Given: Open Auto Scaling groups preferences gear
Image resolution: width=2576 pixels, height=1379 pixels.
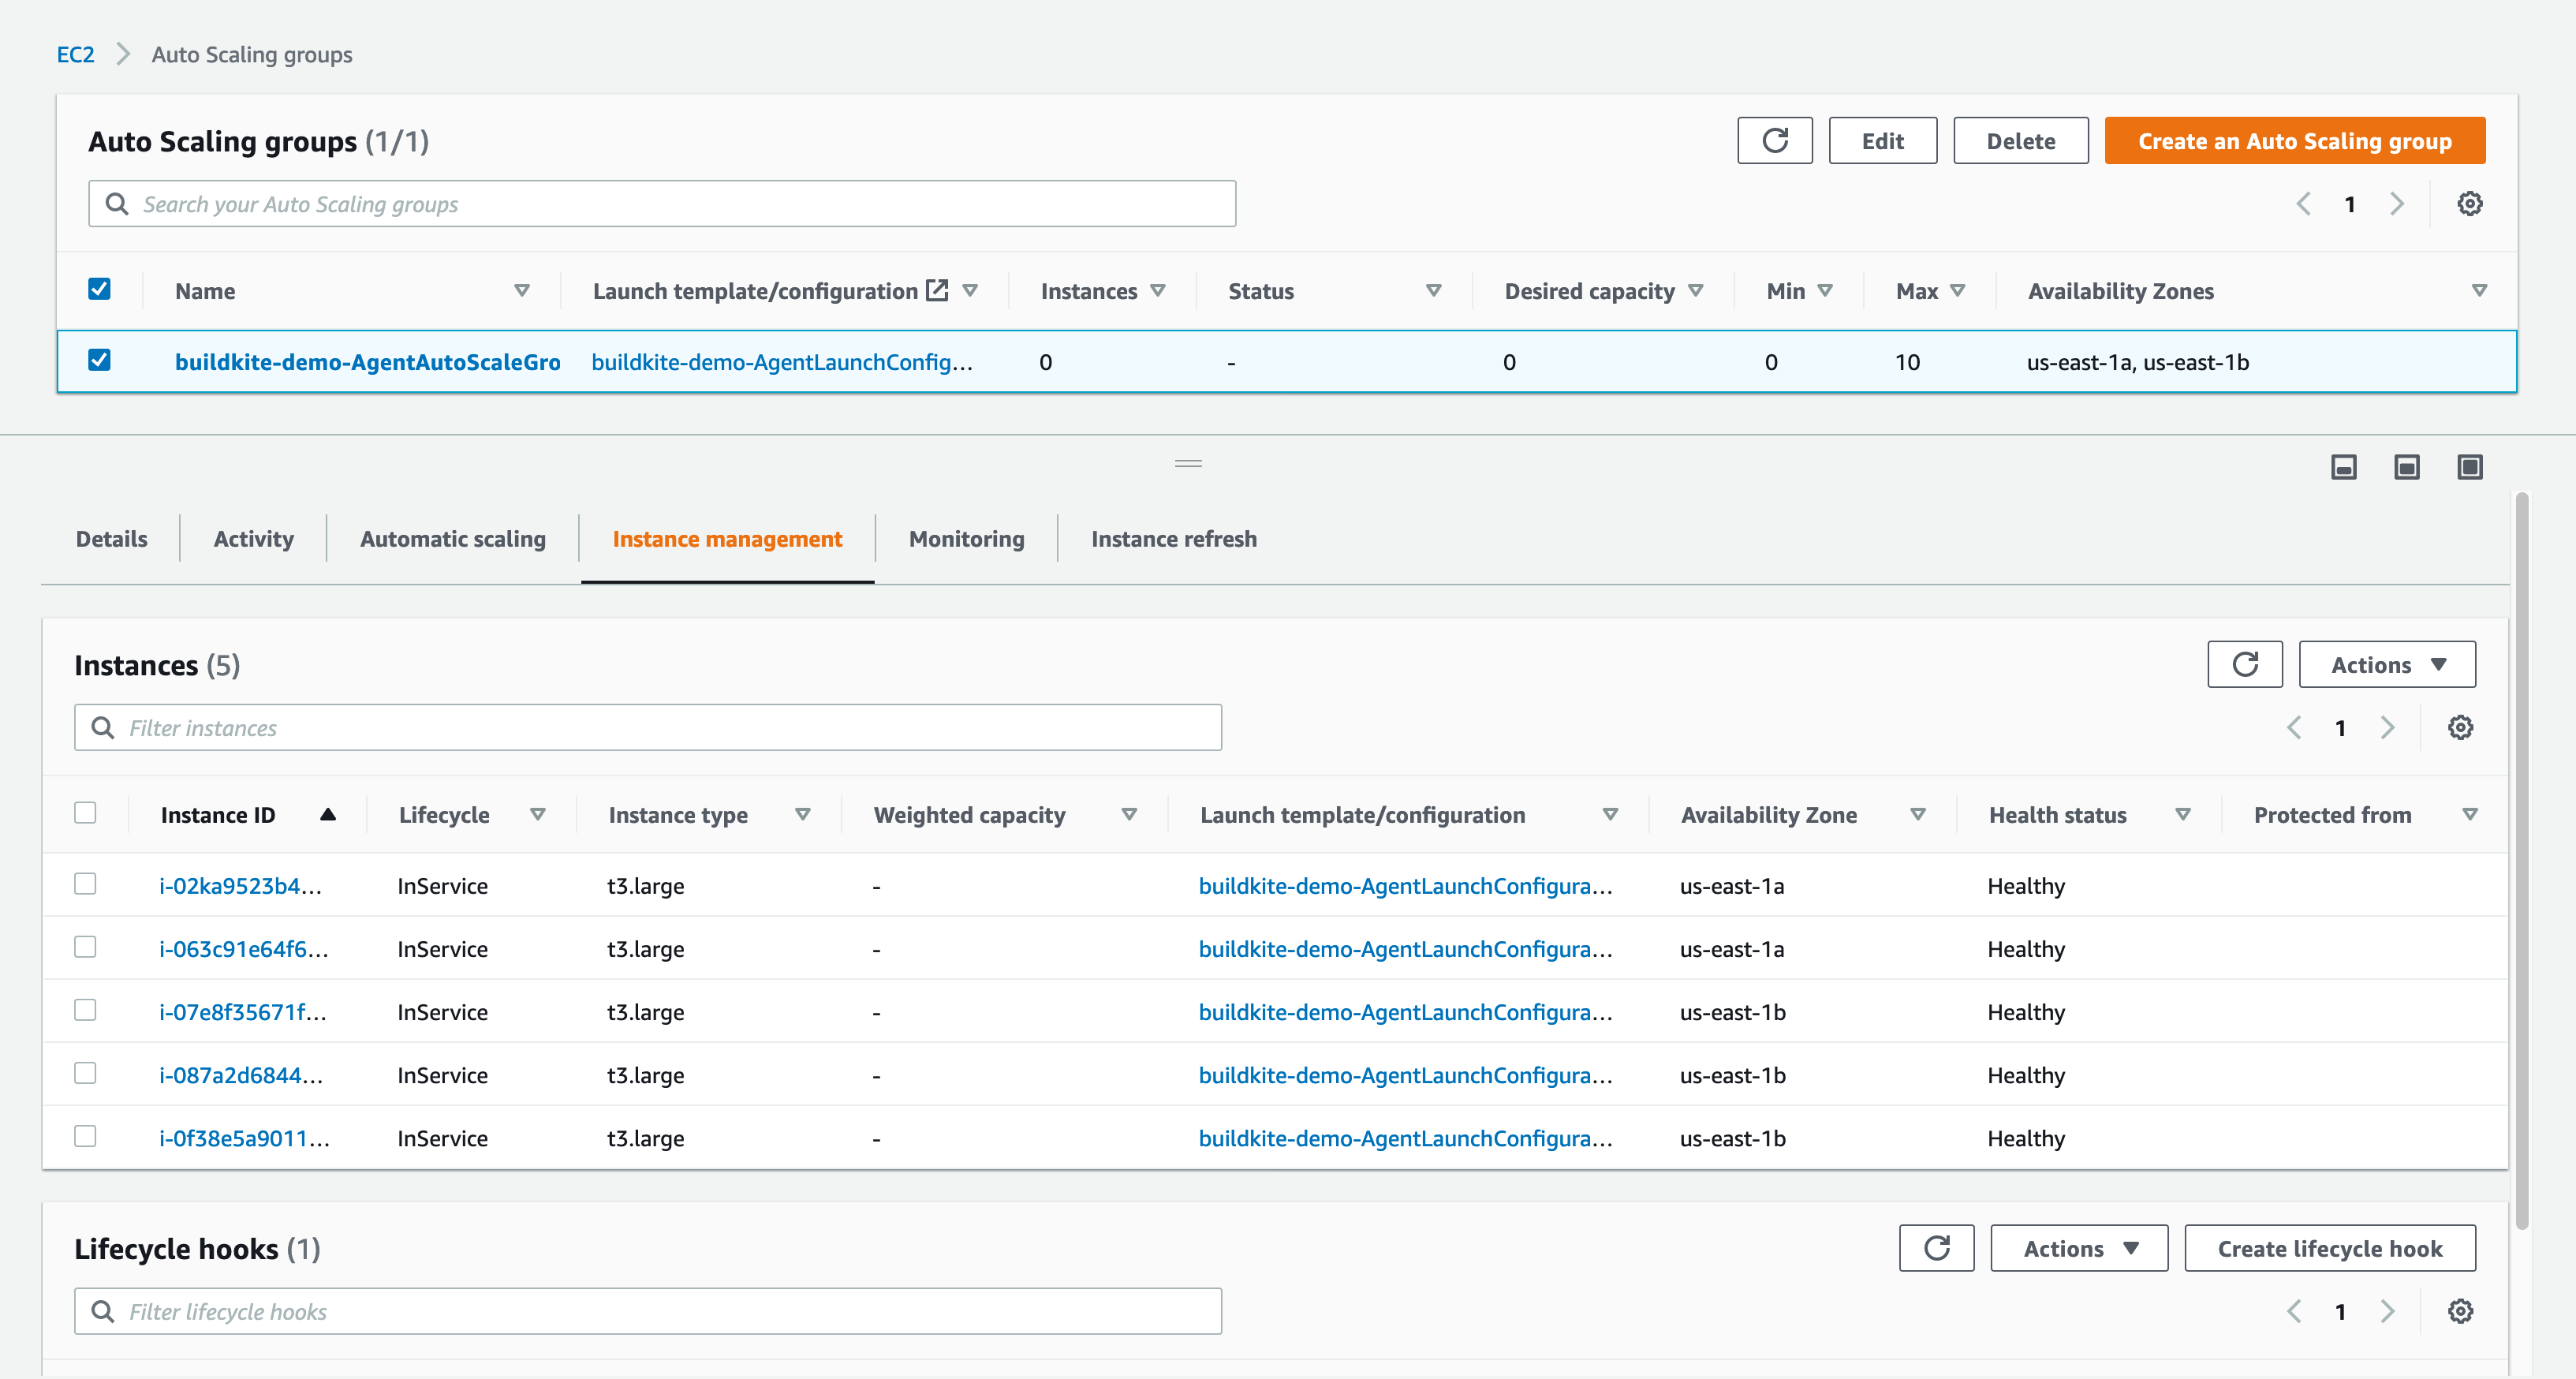Looking at the screenshot, I should click(2469, 203).
